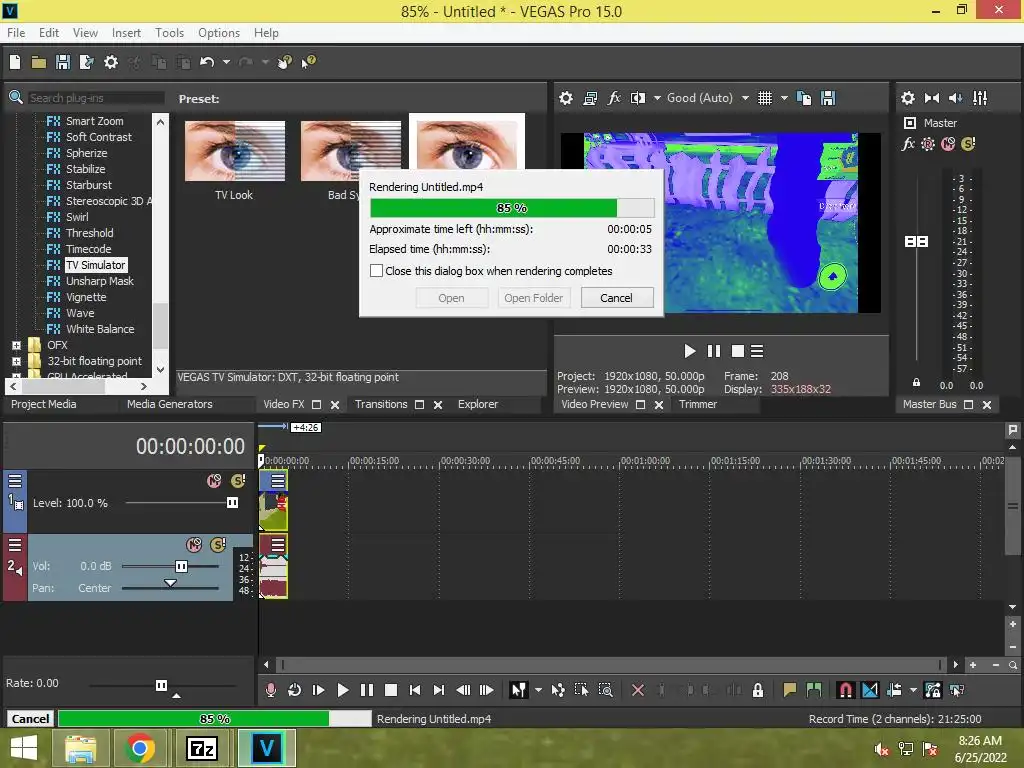Click Play in the Video Preview

pyautogui.click(x=690, y=351)
